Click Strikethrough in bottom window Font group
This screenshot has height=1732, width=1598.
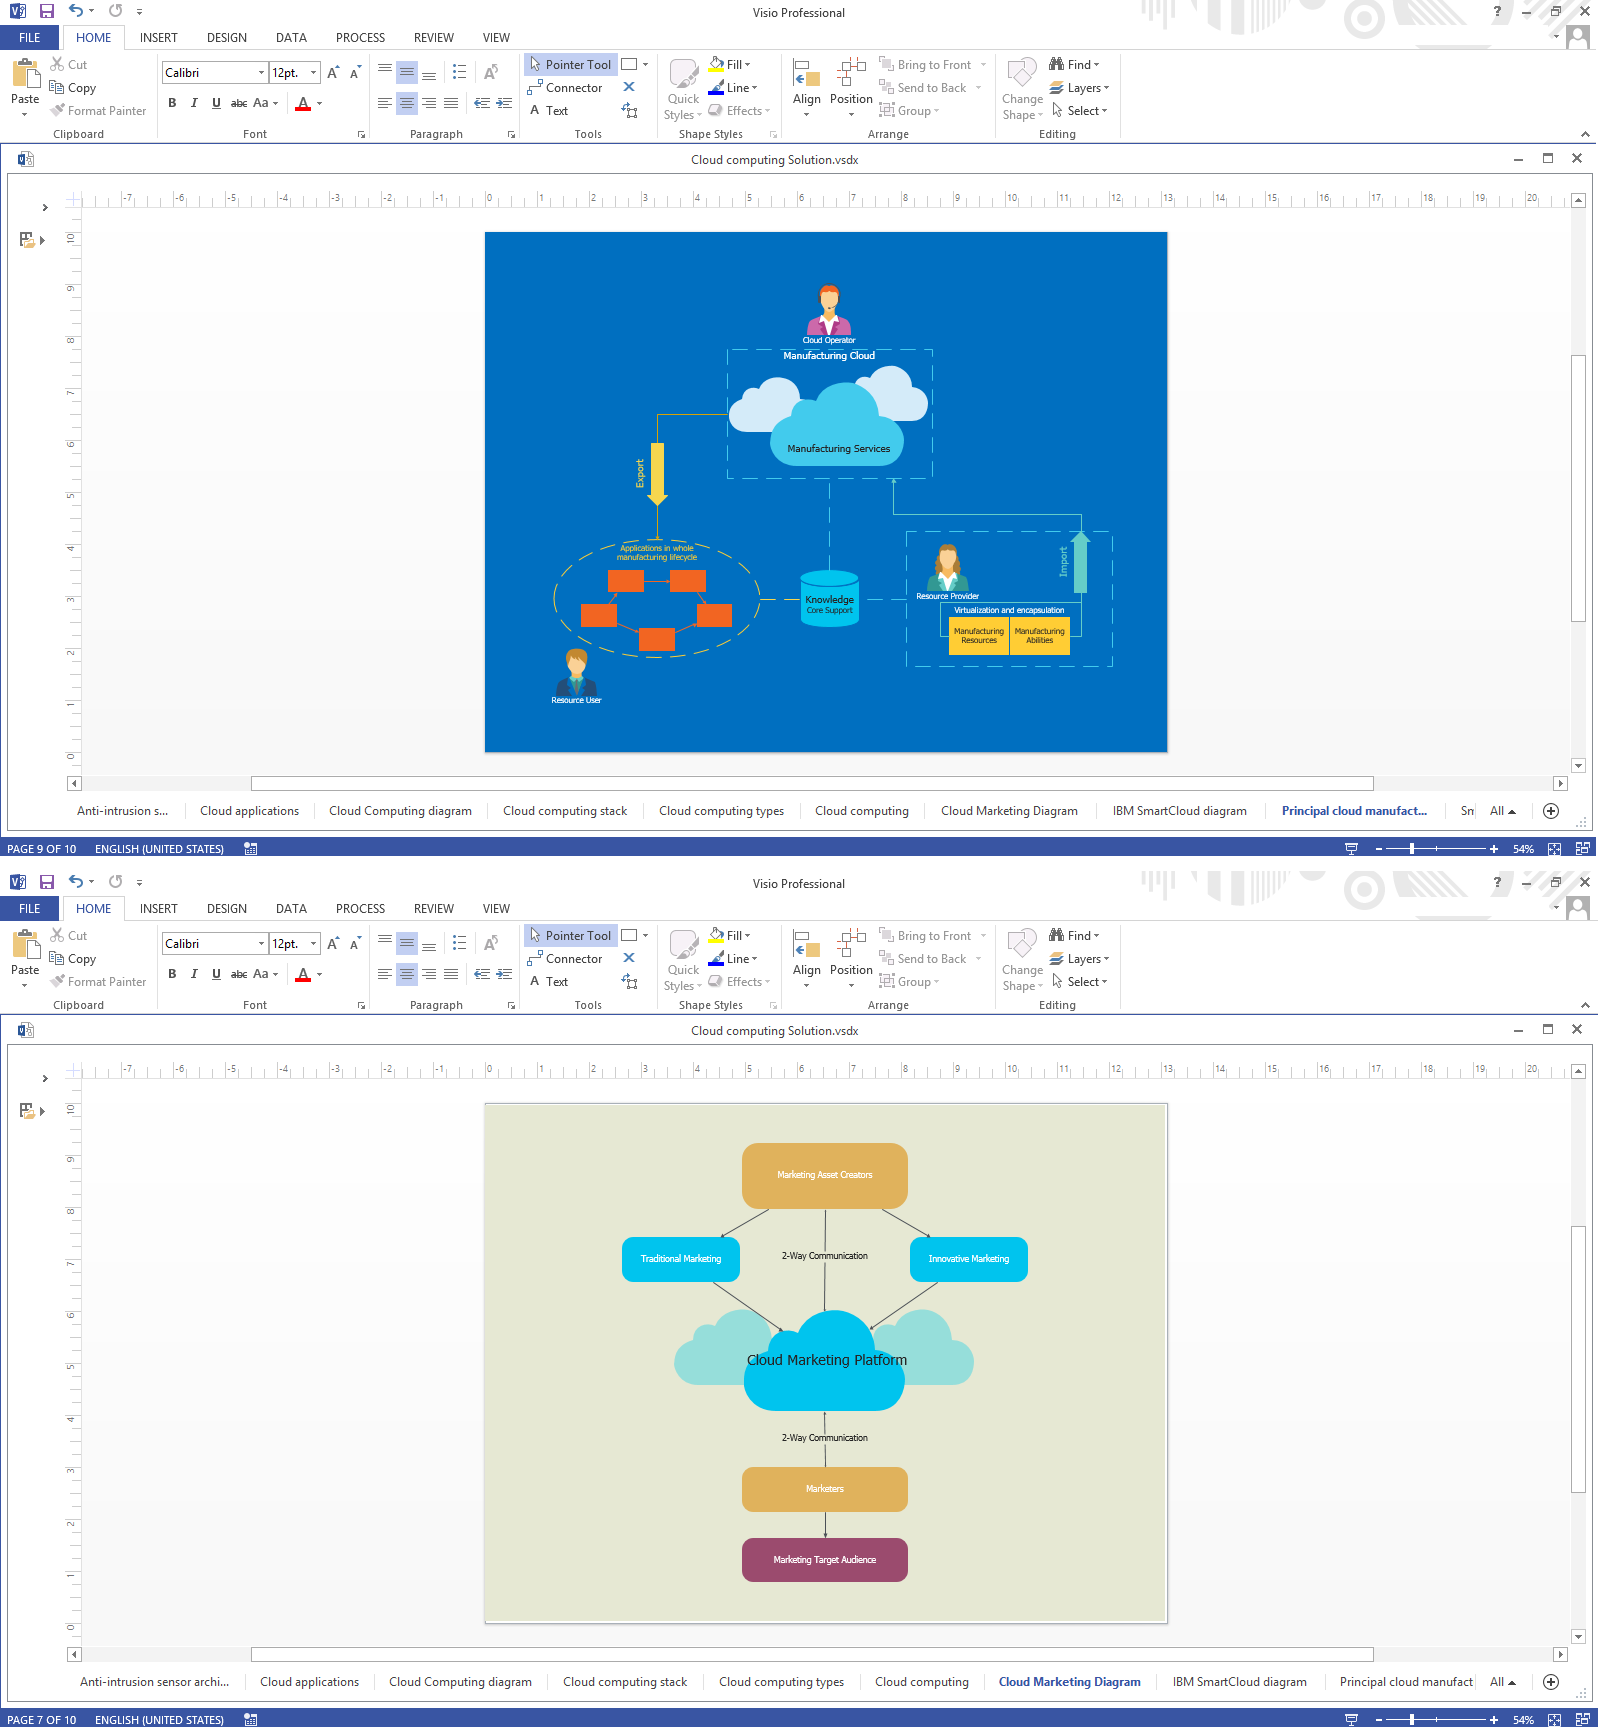coord(239,974)
